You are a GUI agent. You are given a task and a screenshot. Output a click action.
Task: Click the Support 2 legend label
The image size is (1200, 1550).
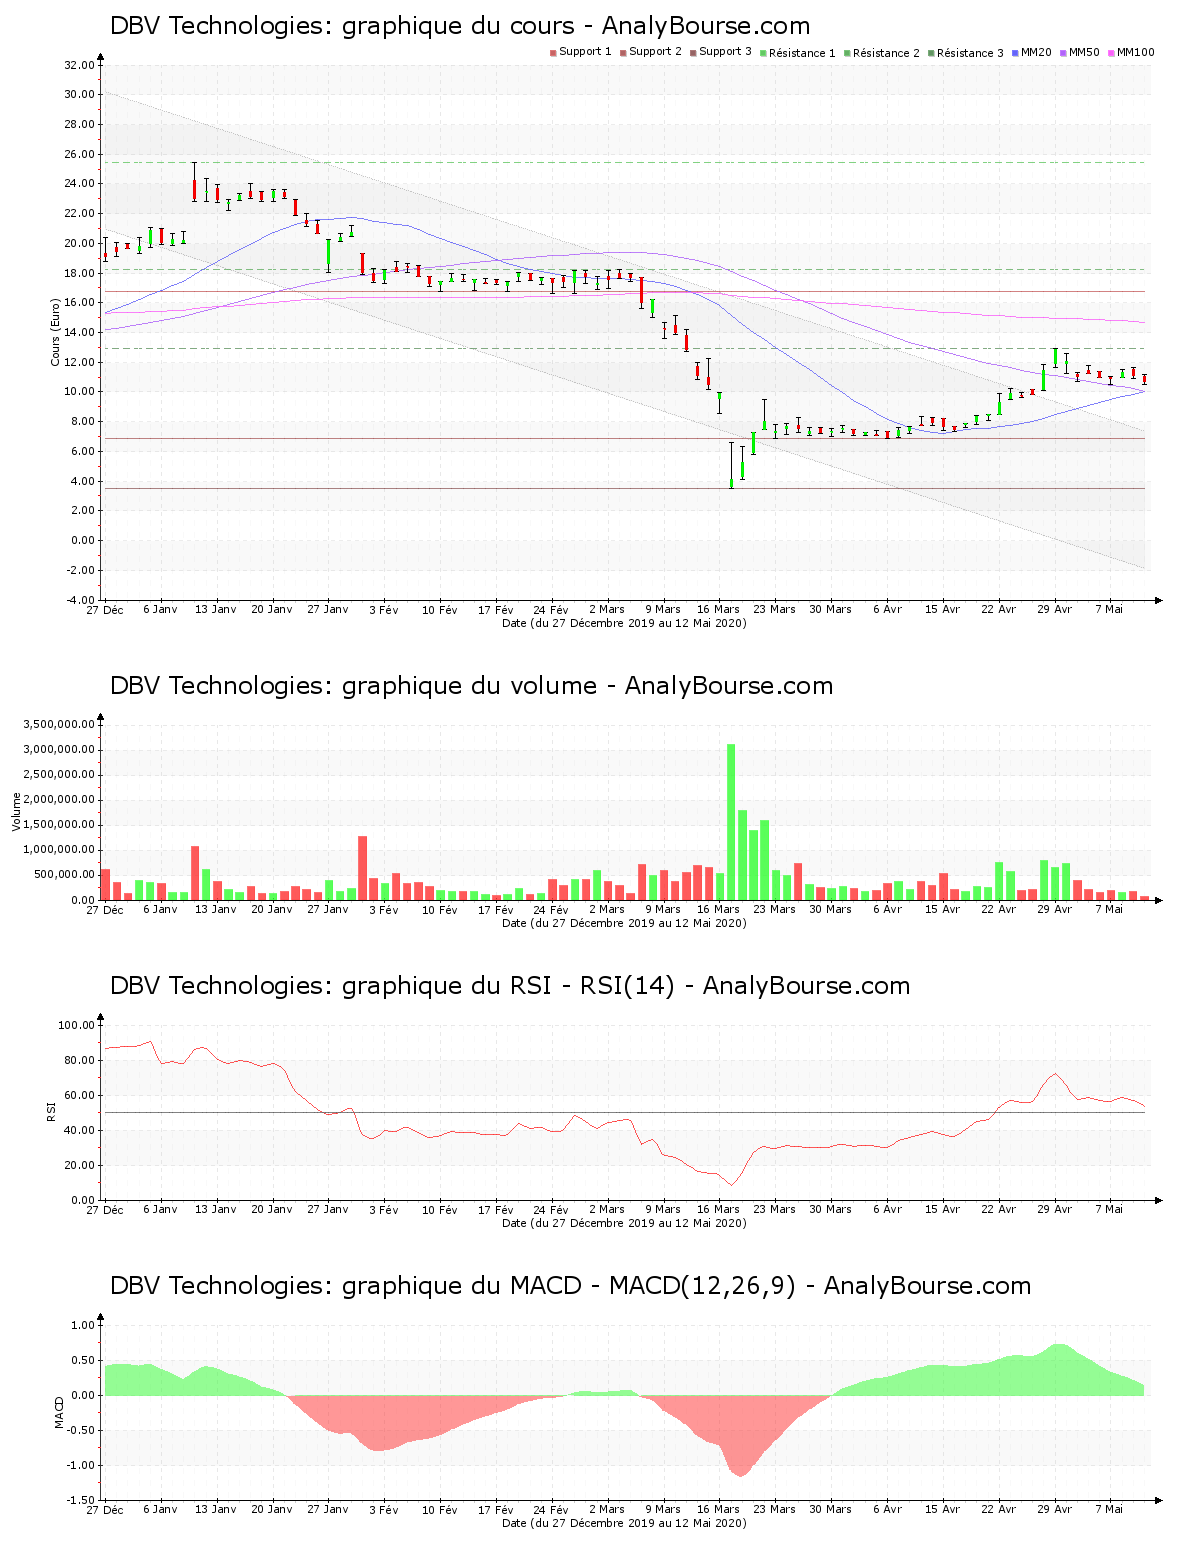655,52
